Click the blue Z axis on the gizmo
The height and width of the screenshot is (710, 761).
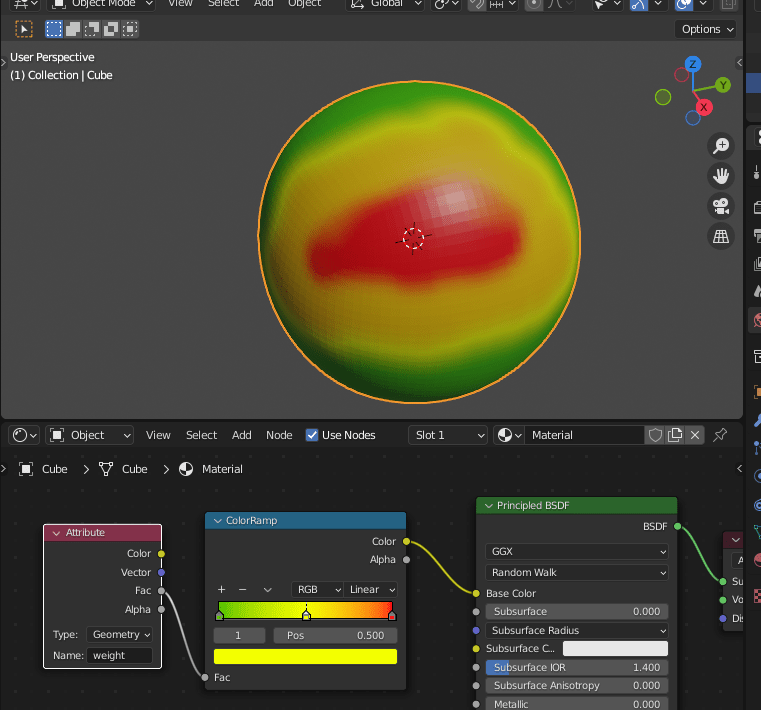(x=693, y=64)
